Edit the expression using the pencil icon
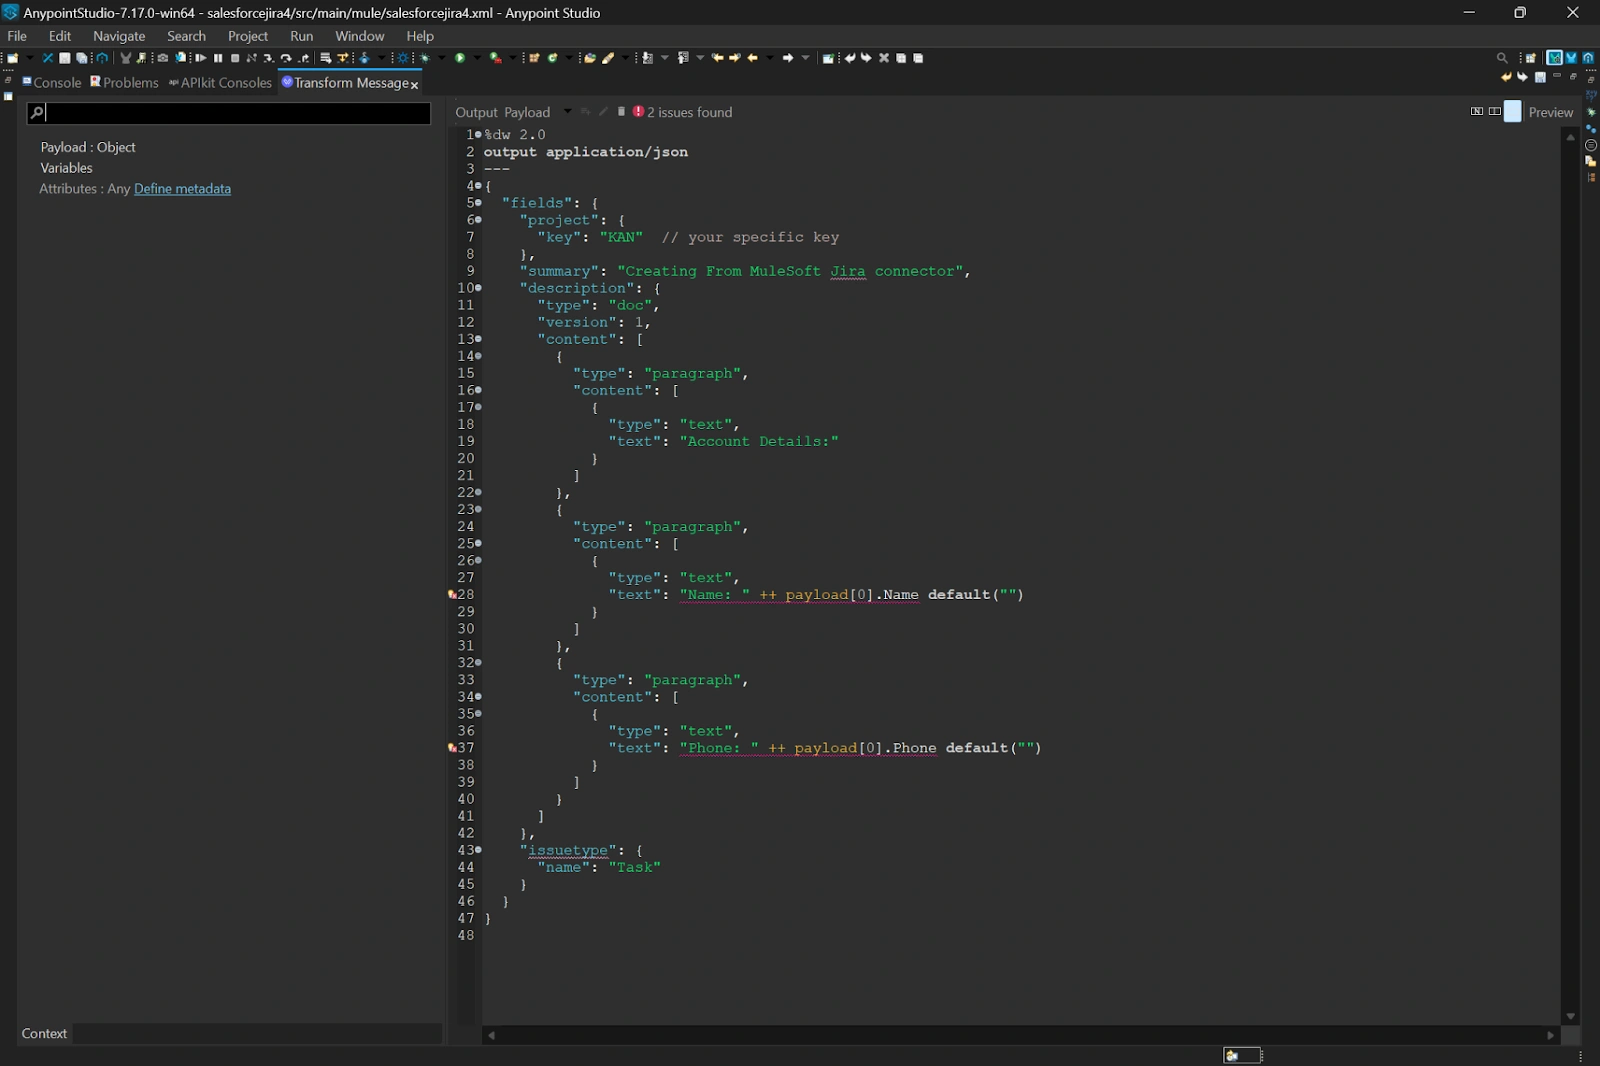The image size is (1600, 1066). (x=605, y=112)
